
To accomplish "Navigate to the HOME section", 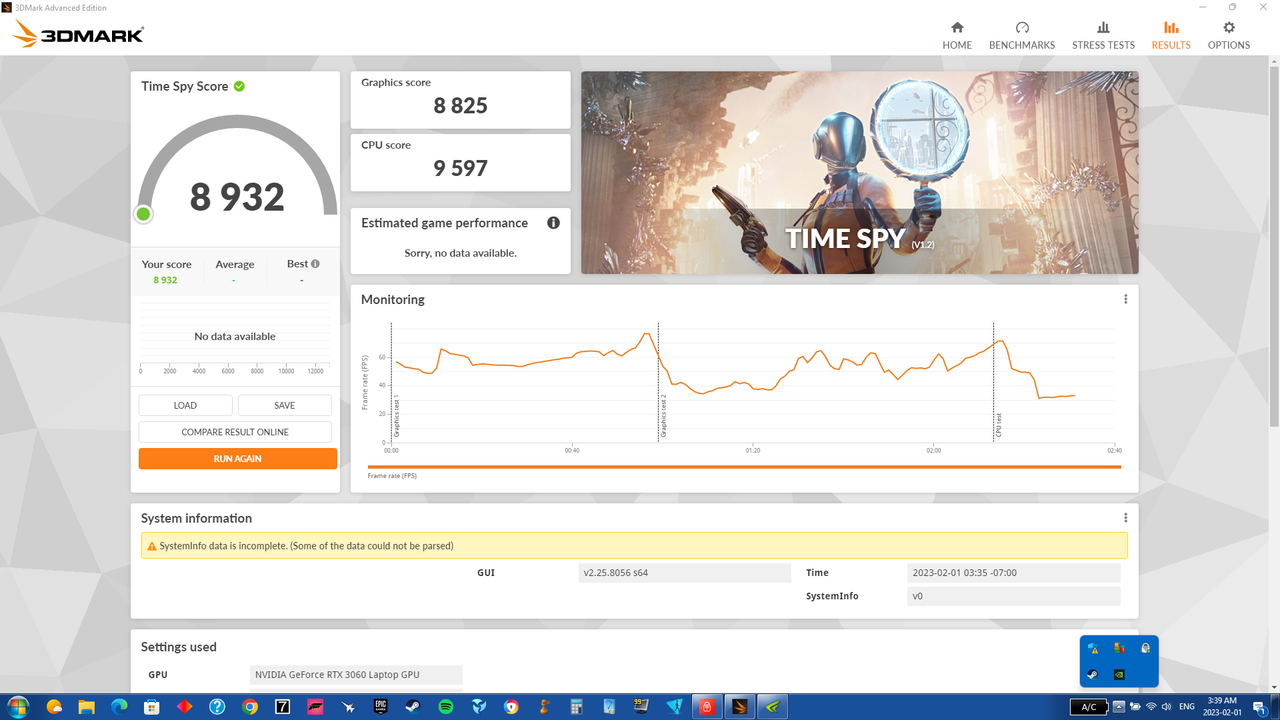I will point(957,33).
